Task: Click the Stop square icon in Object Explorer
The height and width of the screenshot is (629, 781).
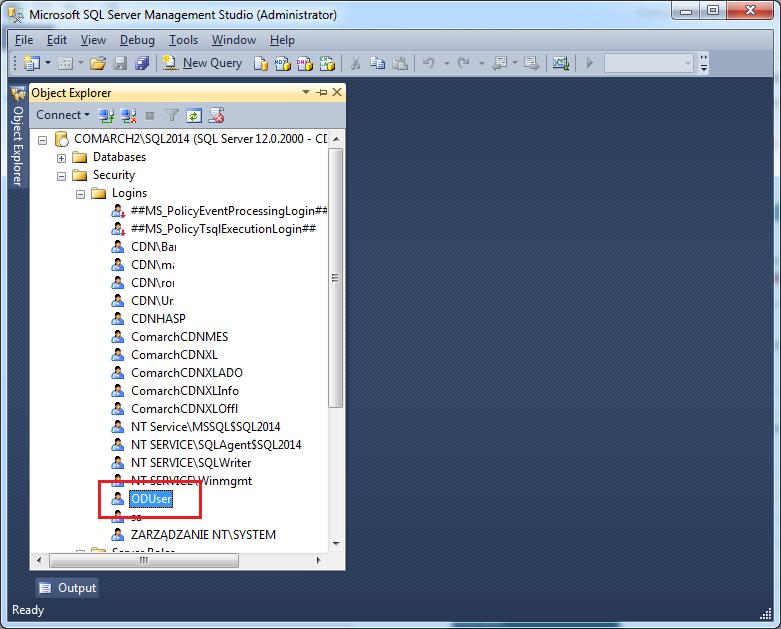Action: pyautogui.click(x=150, y=116)
